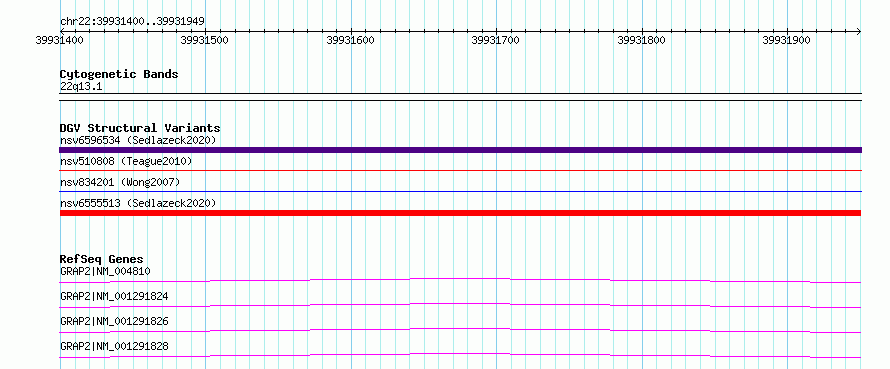This screenshot has height=369, width=890.
Task: Open variant nsv834201 (Wong2007) label
Action: click(x=120, y=182)
